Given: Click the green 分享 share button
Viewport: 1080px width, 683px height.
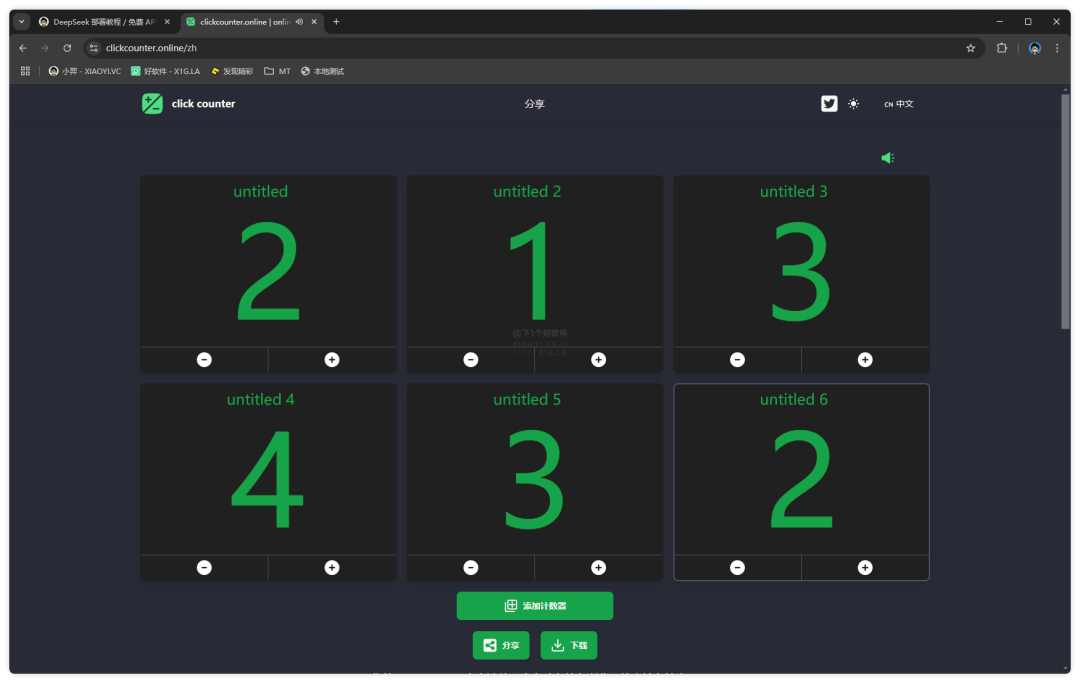Looking at the screenshot, I should pos(501,645).
